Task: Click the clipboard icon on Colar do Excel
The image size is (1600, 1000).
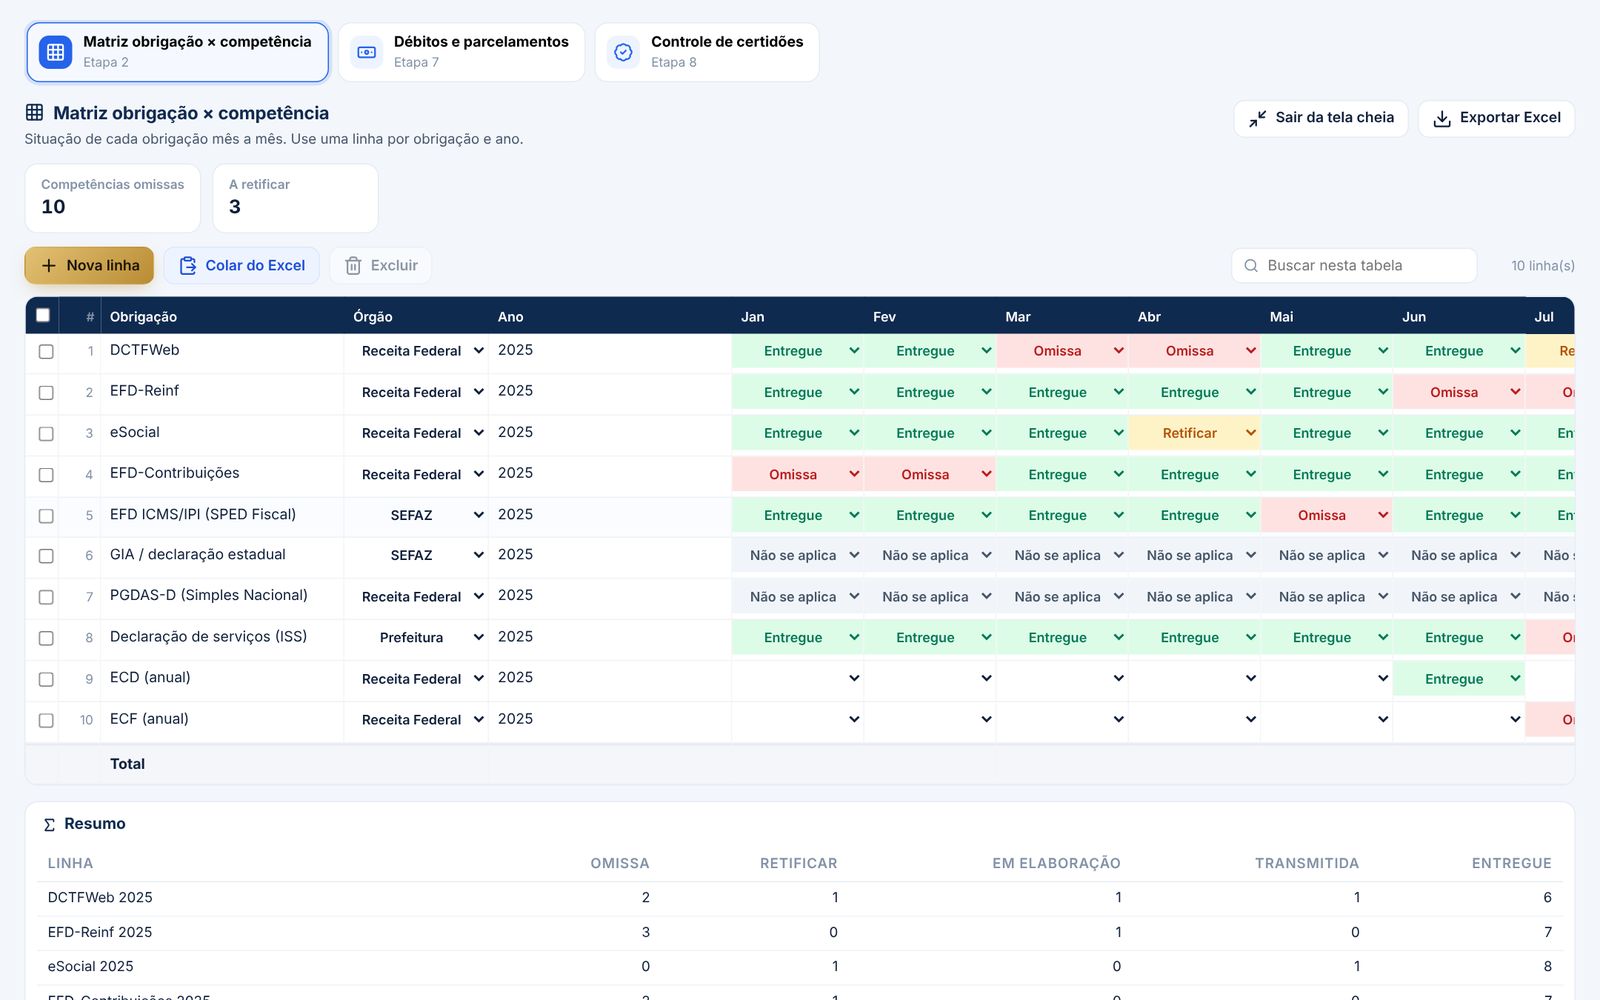Action: pyautogui.click(x=188, y=266)
